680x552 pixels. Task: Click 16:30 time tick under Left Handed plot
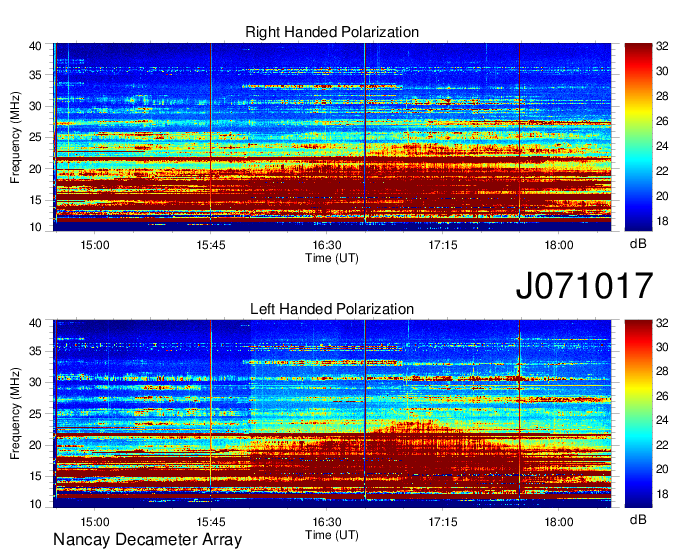(x=327, y=522)
